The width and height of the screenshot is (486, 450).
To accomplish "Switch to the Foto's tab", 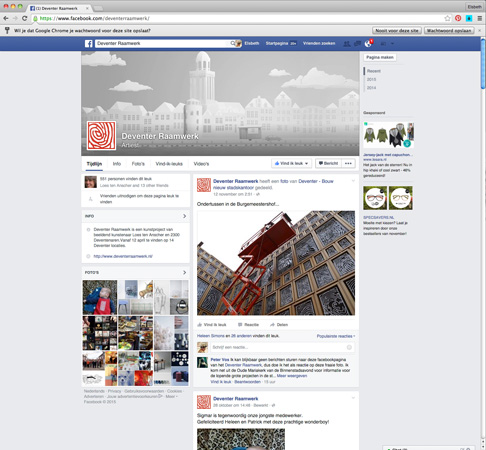I will coord(138,164).
